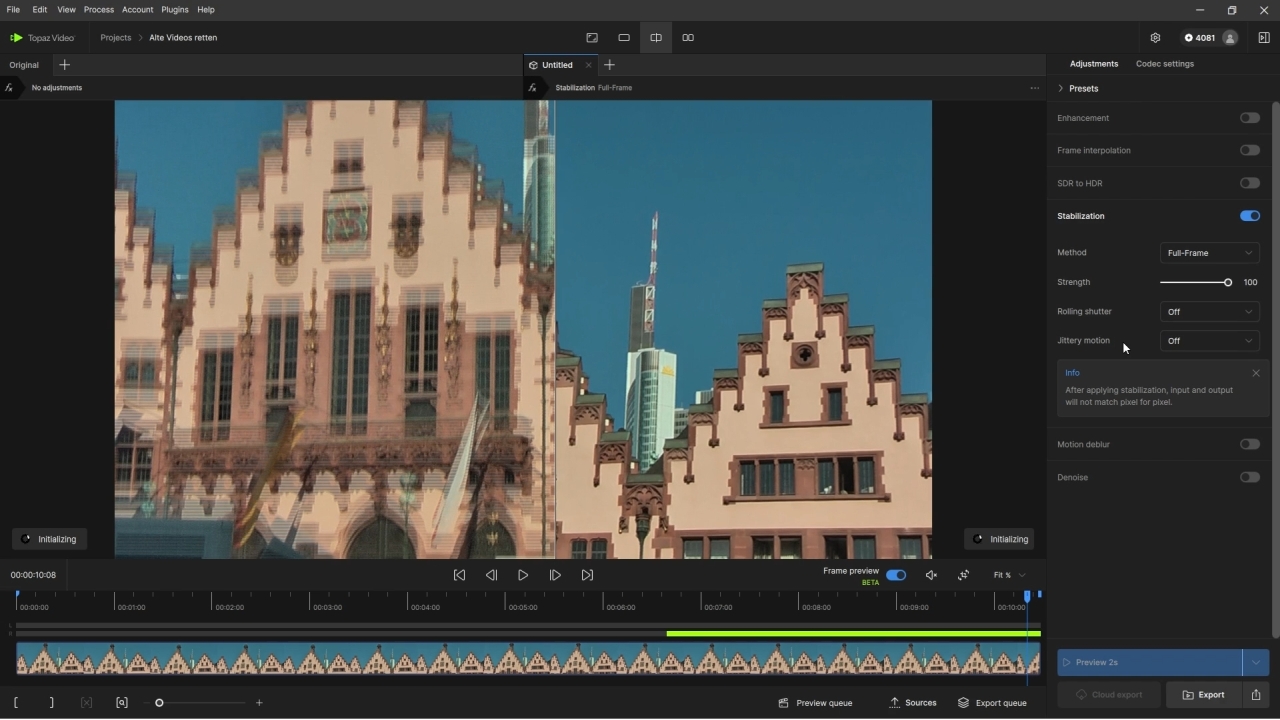Turn on SDR to HDR
This screenshot has height=720, width=1280.
[x=1250, y=183]
